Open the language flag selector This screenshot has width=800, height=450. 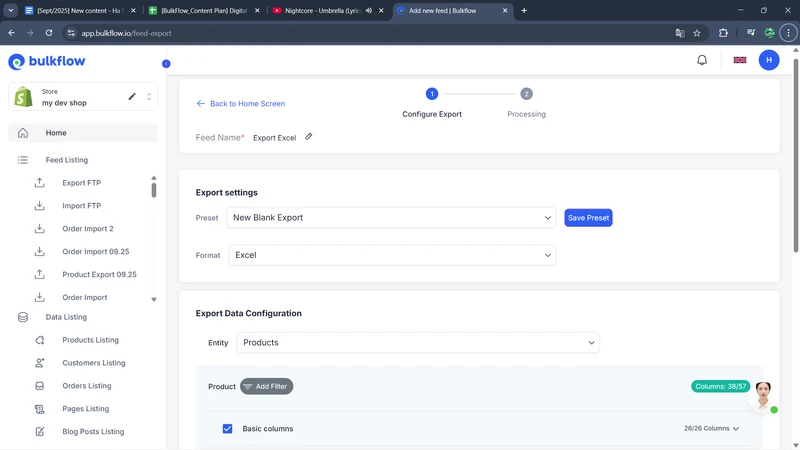(740, 60)
